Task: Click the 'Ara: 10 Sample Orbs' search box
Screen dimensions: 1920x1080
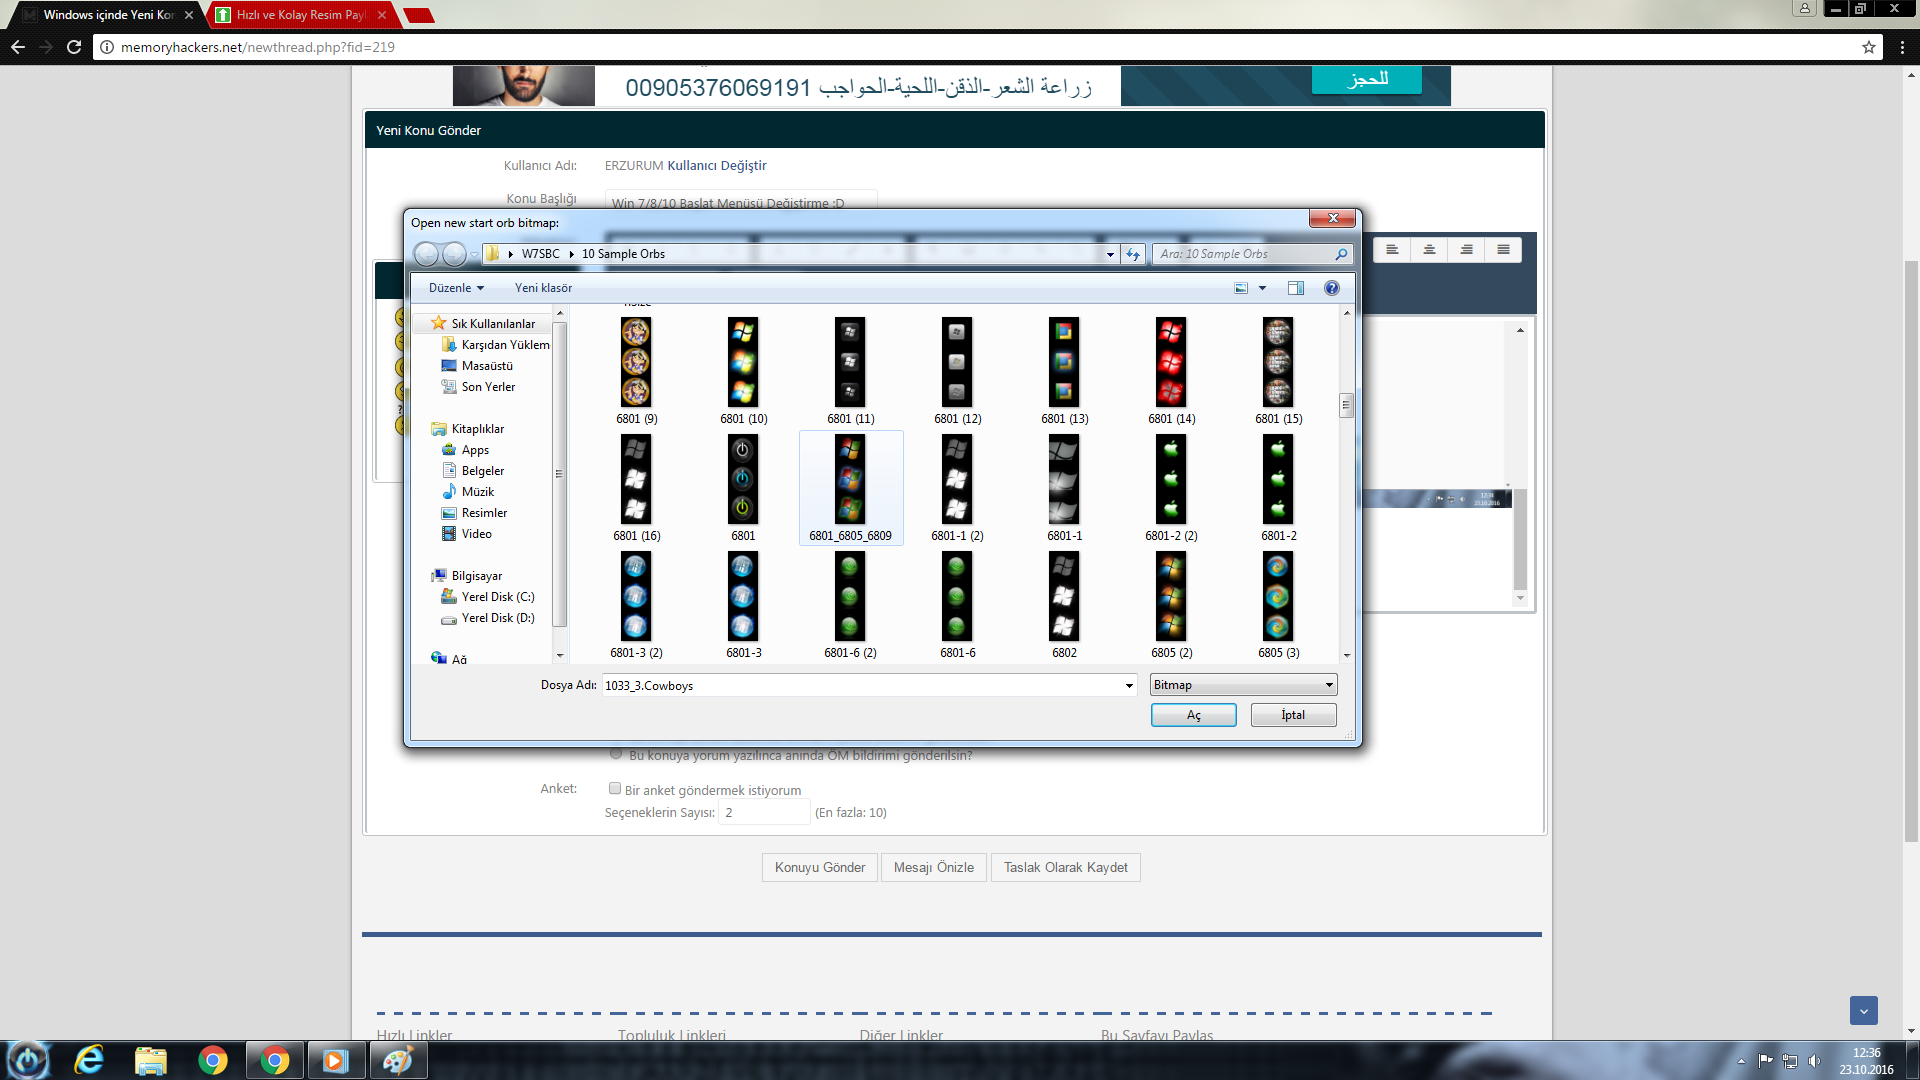Action: pos(1244,254)
